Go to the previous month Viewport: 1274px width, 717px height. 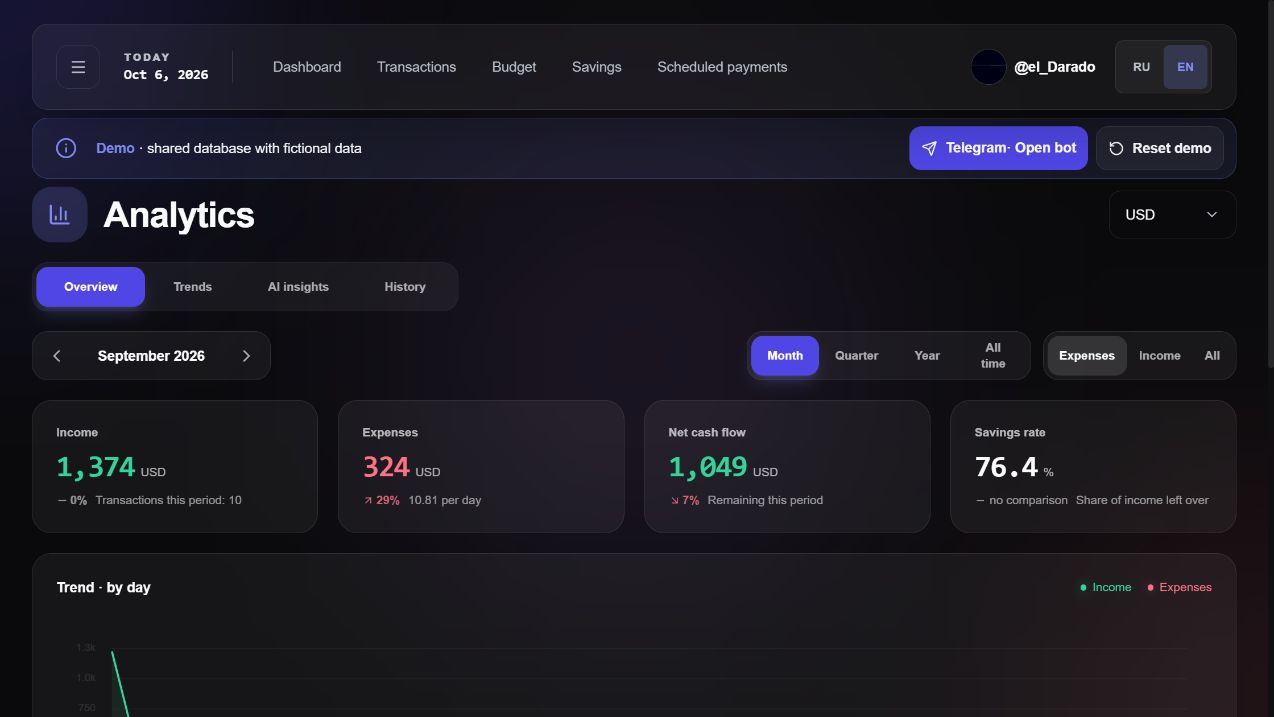tap(57, 356)
